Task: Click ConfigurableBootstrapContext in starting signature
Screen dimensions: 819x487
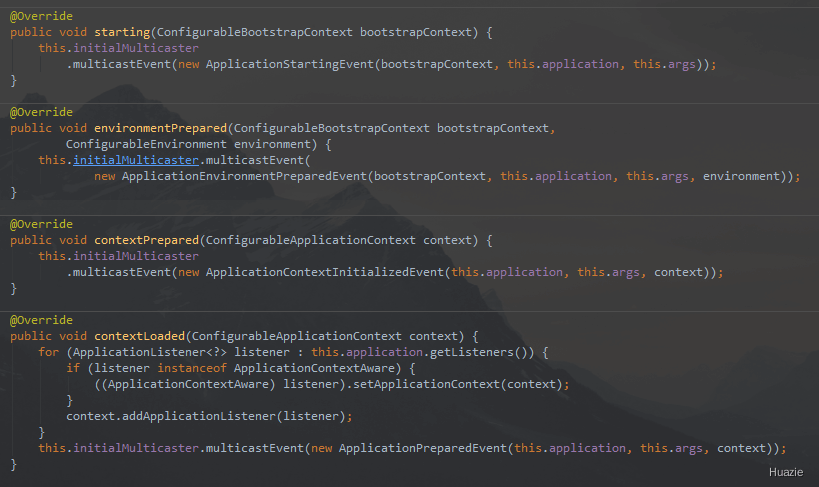Action: [255, 32]
